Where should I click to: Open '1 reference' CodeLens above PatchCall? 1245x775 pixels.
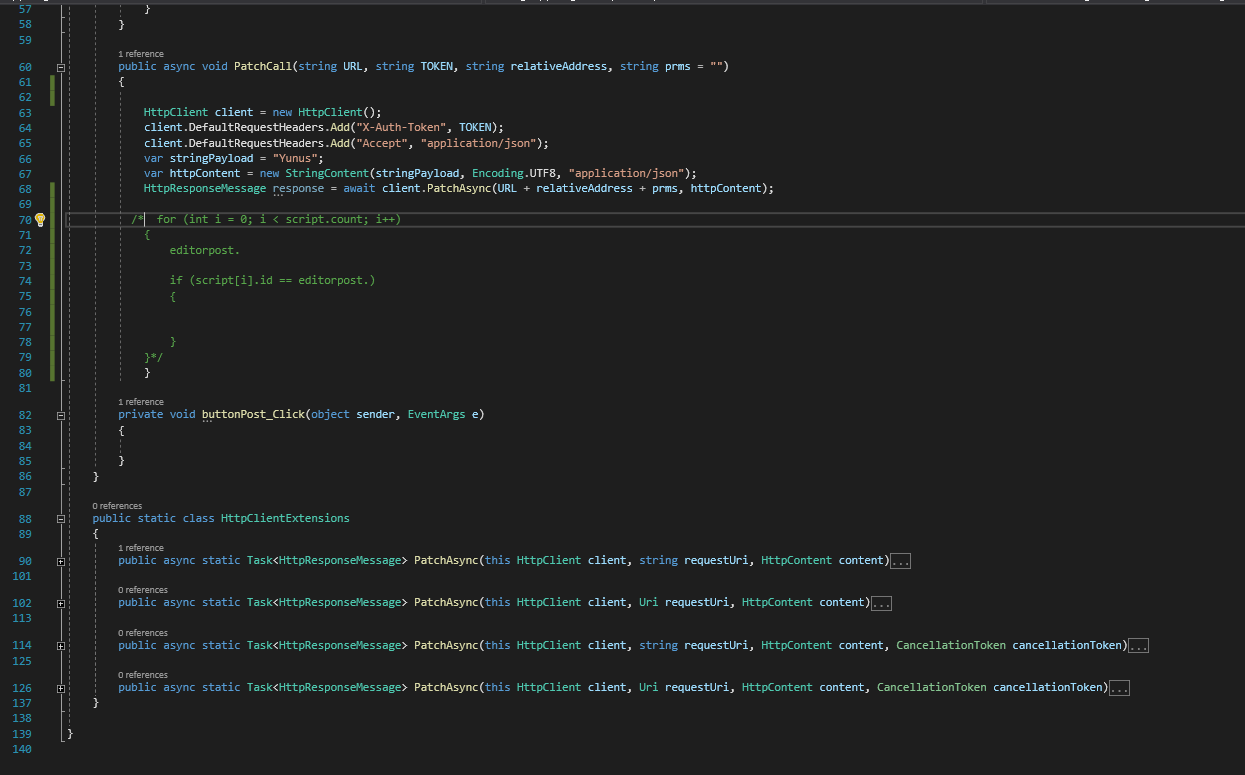(140, 54)
